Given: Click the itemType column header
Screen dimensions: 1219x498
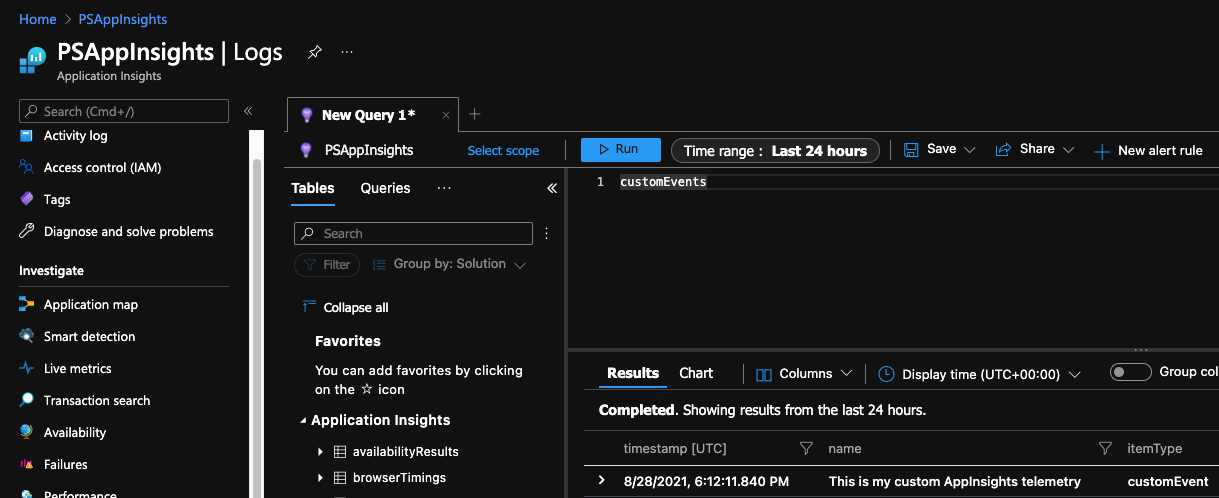Looking at the screenshot, I should click(x=1154, y=449).
